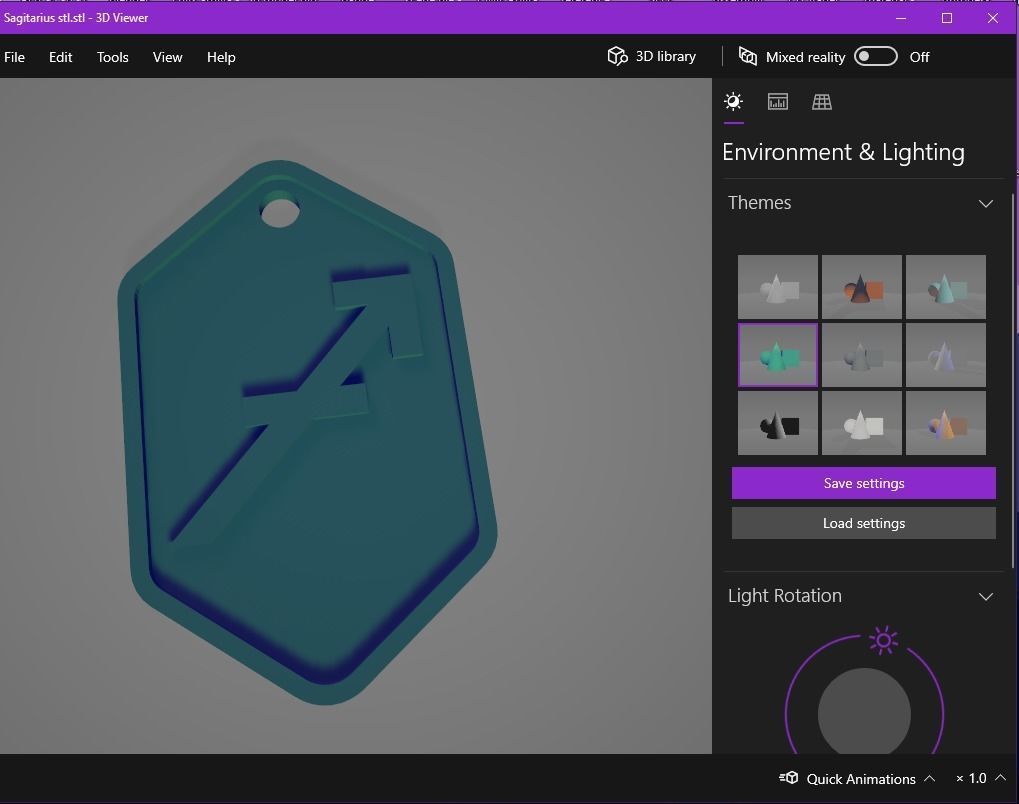Open the Tools menu
The height and width of the screenshot is (804, 1019).
point(112,57)
